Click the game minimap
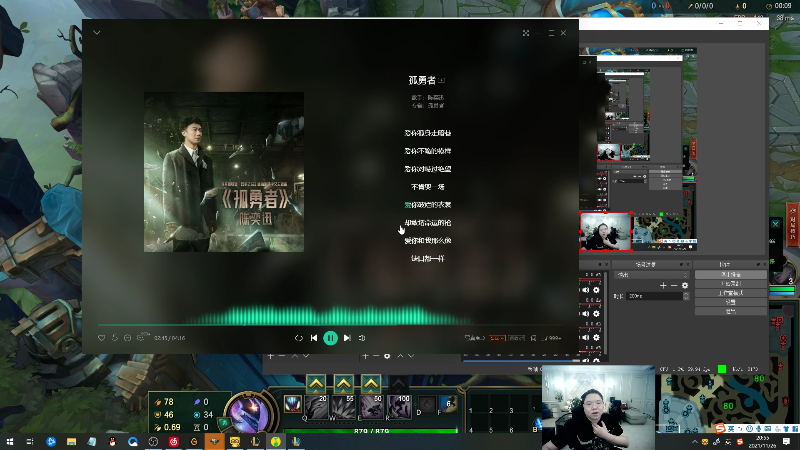The height and width of the screenshot is (450, 800). pos(730,403)
